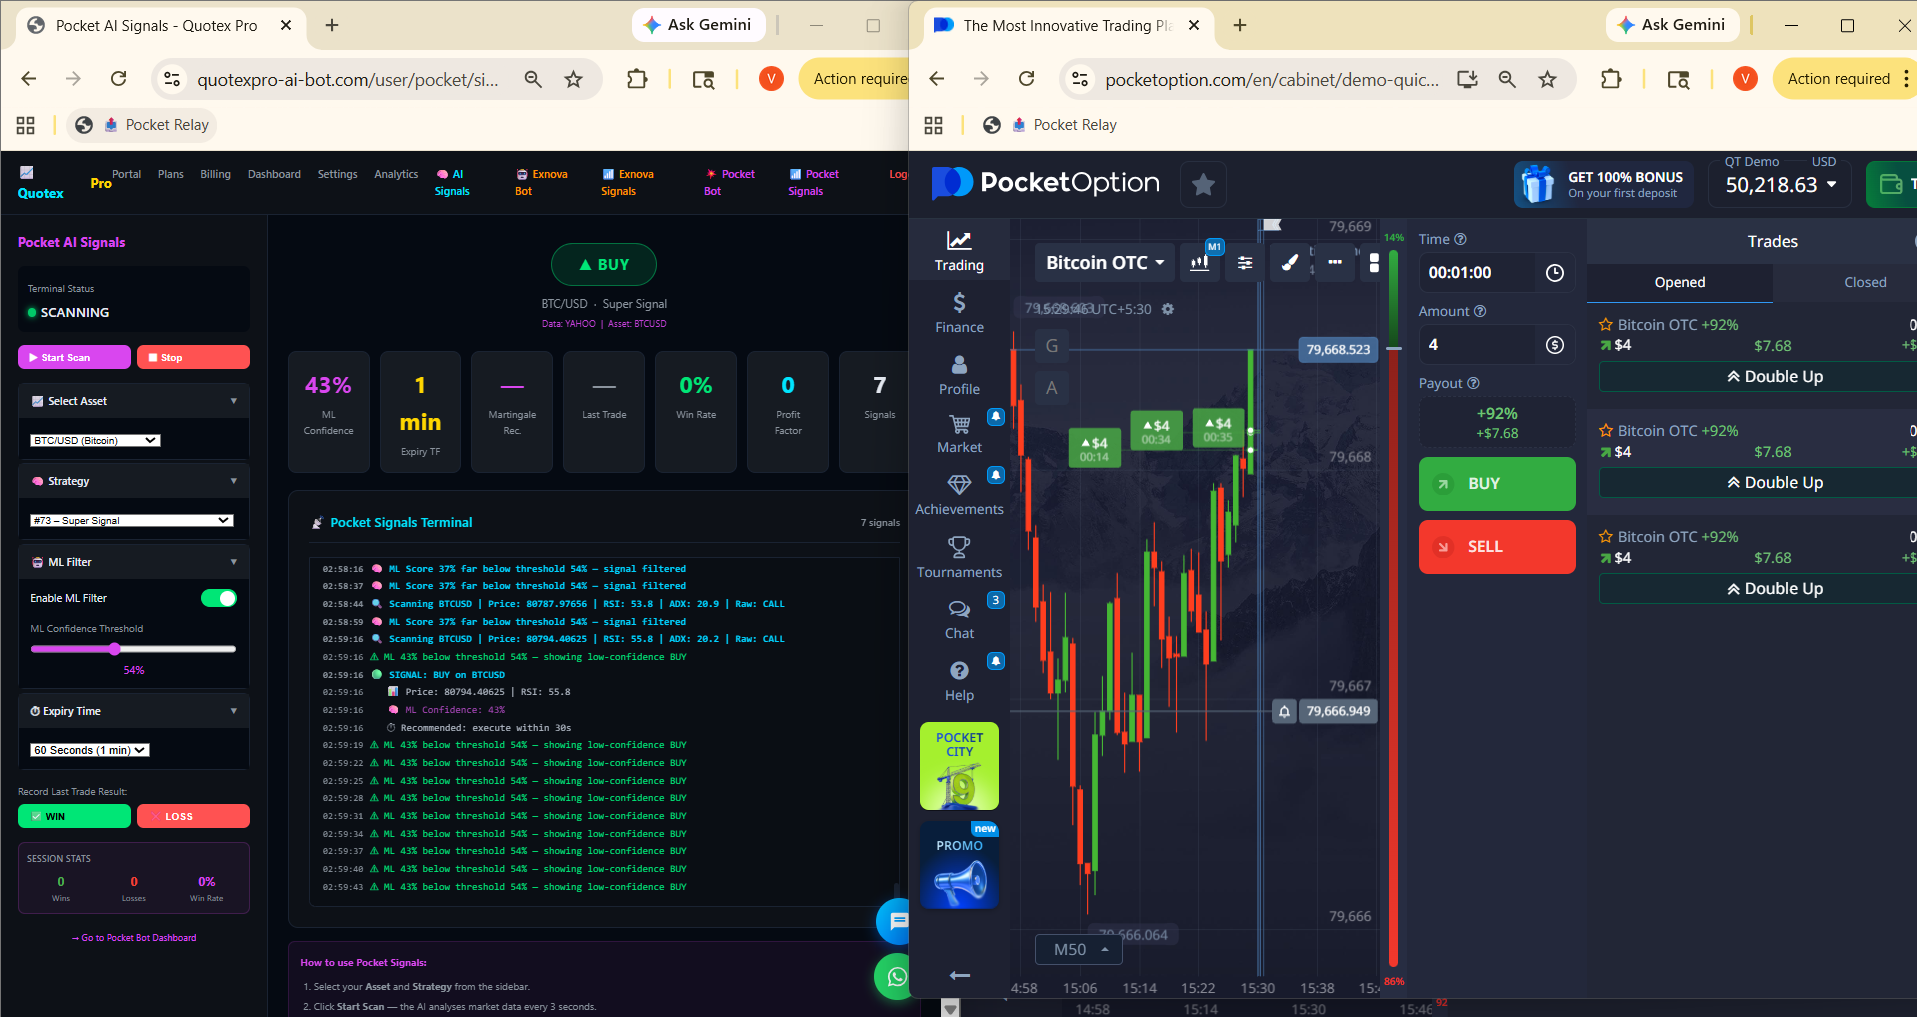Open AI Signals navigation item
Screen dimensions: 1917x1017
(x=452, y=182)
